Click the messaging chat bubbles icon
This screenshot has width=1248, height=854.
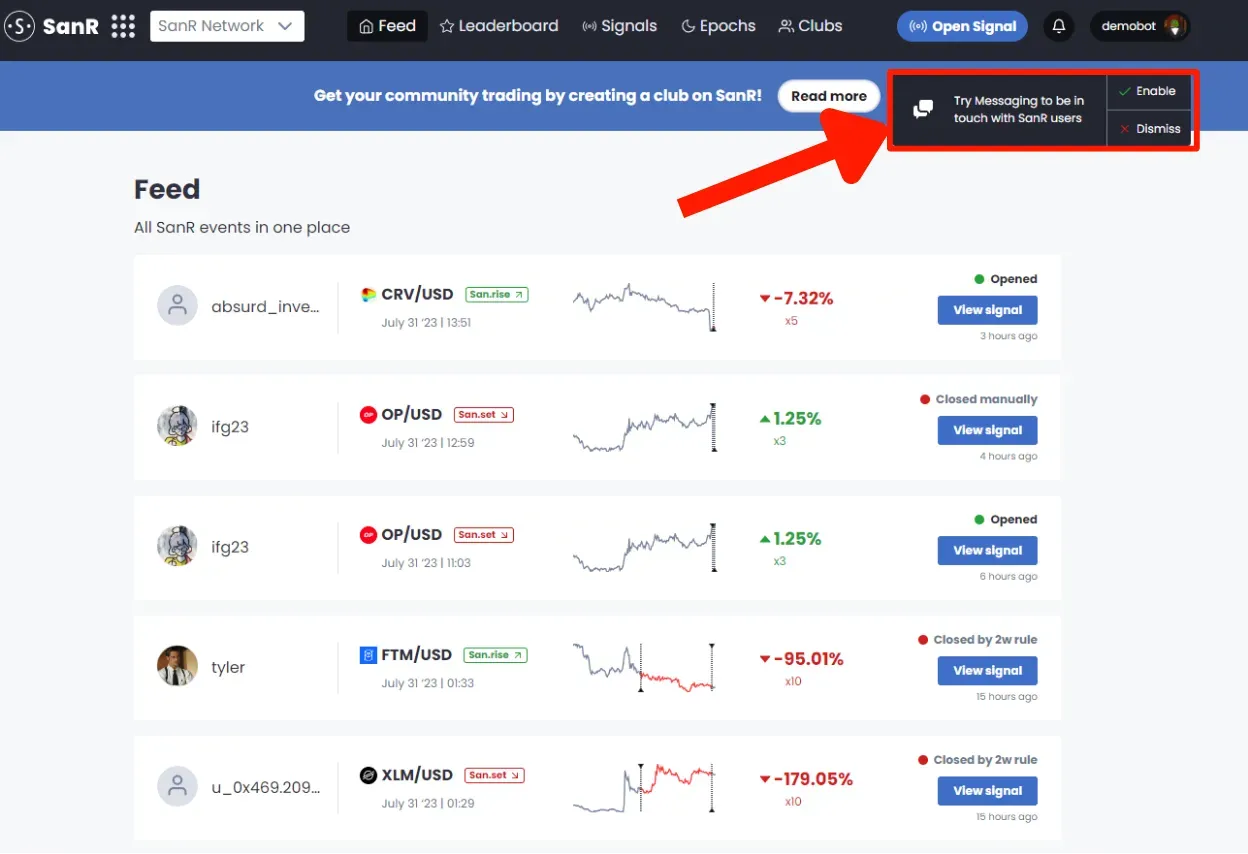(924, 109)
